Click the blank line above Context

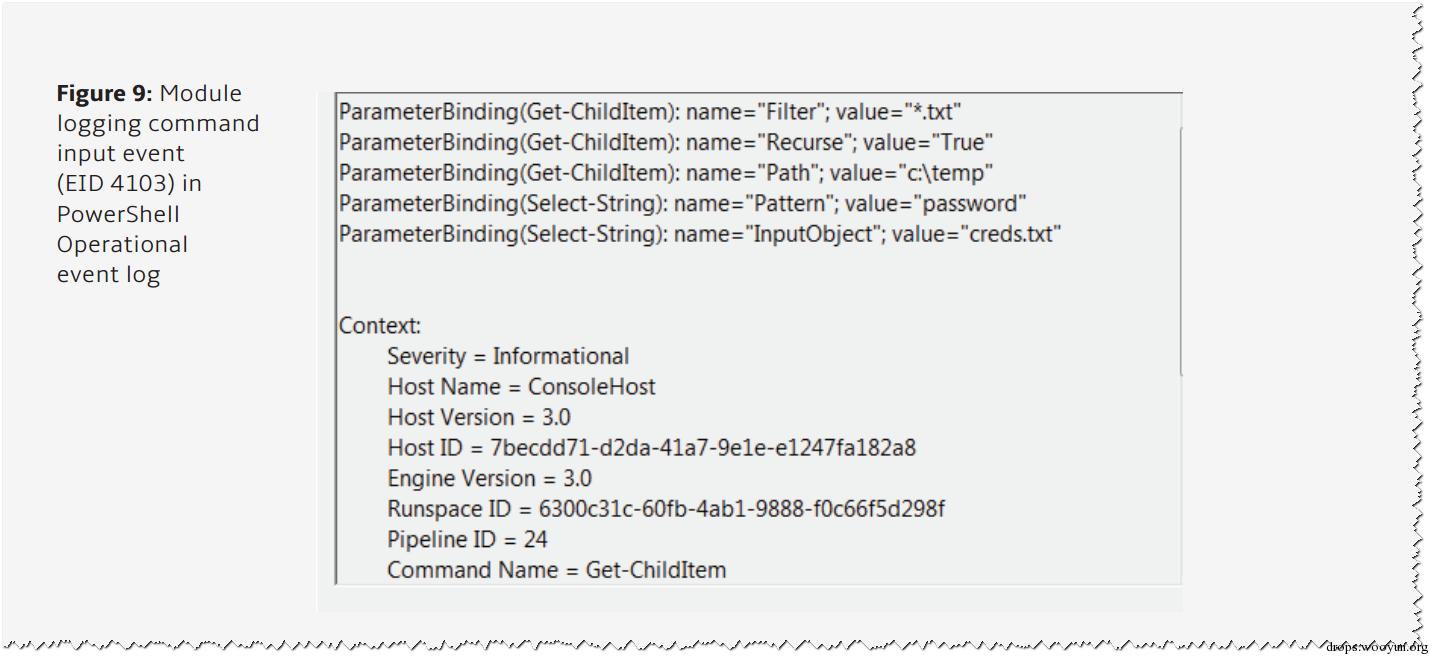point(758,280)
